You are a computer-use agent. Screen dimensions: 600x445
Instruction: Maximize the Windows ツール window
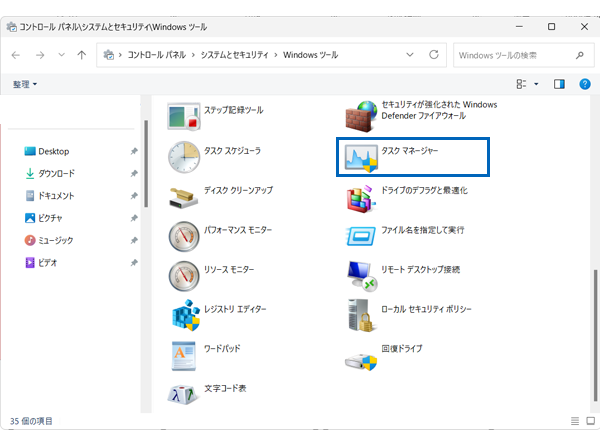[x=551, y=26]
